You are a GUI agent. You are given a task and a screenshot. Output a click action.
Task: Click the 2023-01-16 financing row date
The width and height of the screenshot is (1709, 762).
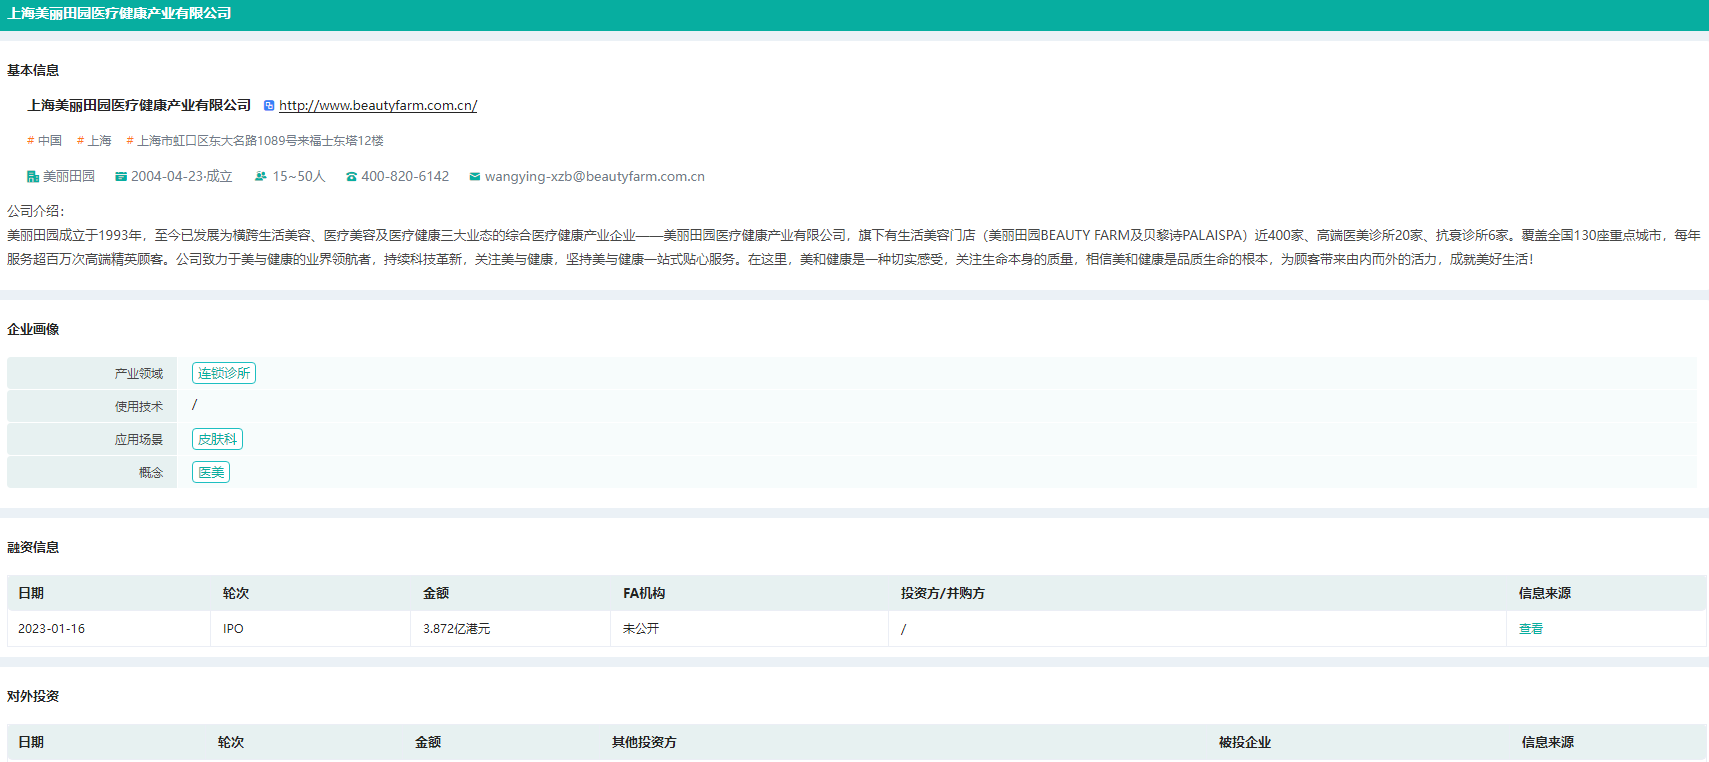[x=51, y=629]
